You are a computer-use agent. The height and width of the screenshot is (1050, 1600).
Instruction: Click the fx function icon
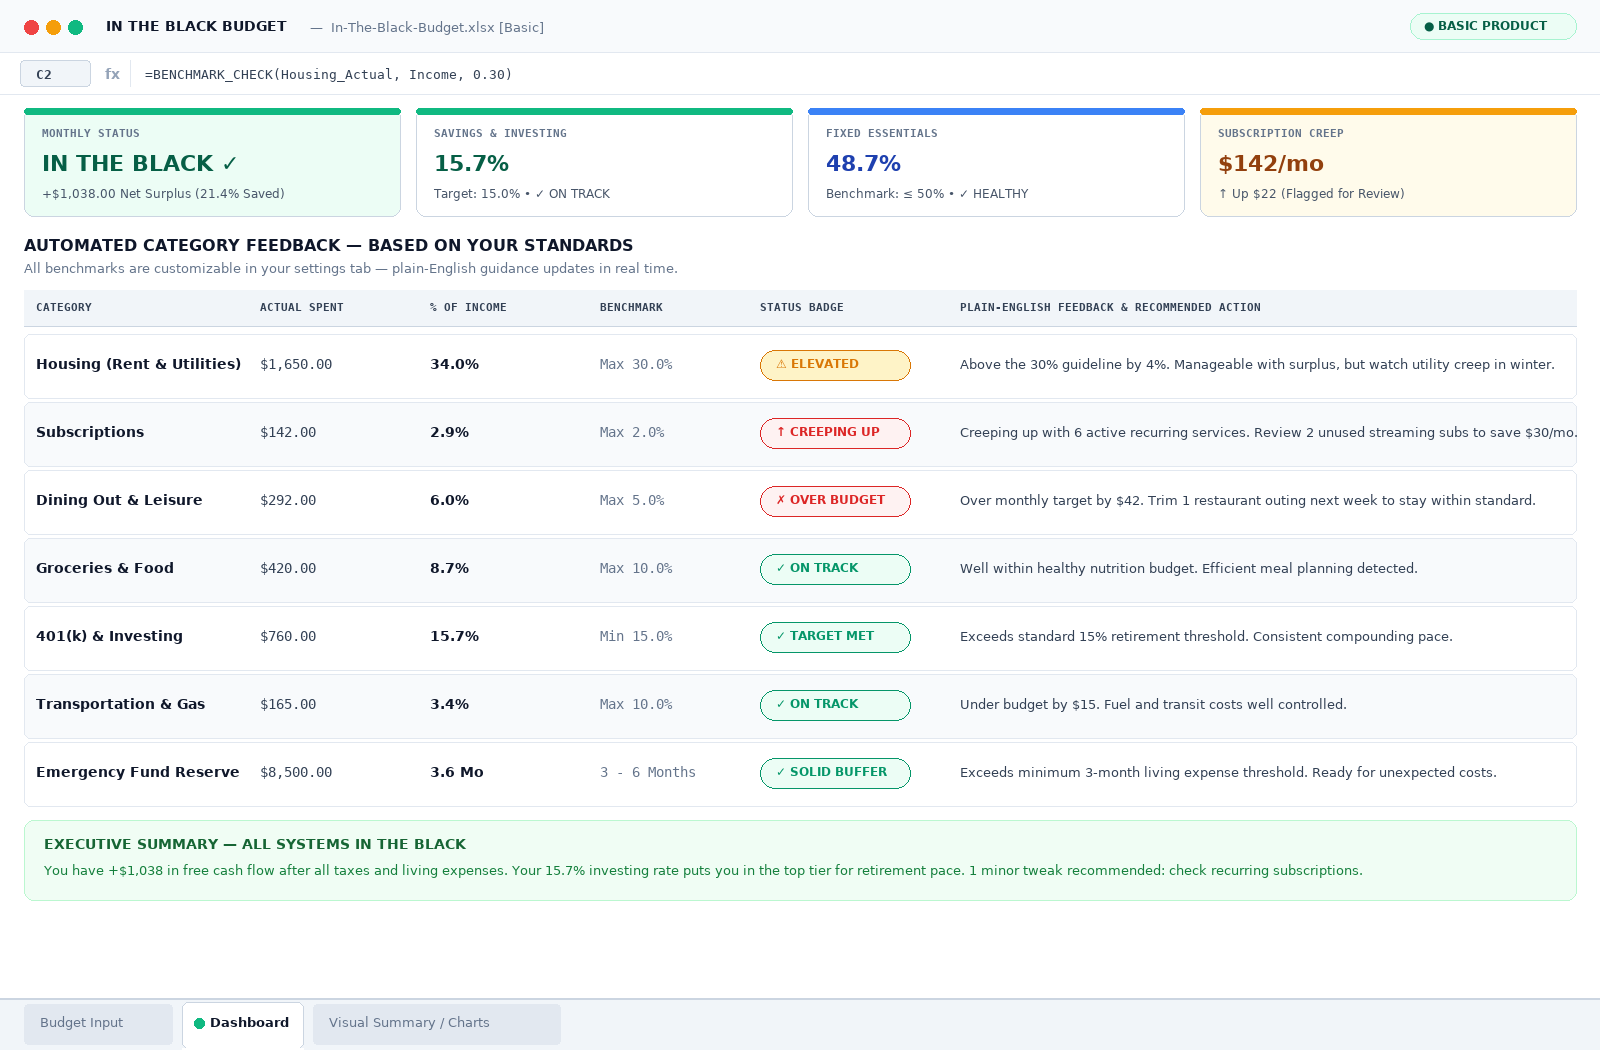tap(112, 74)
